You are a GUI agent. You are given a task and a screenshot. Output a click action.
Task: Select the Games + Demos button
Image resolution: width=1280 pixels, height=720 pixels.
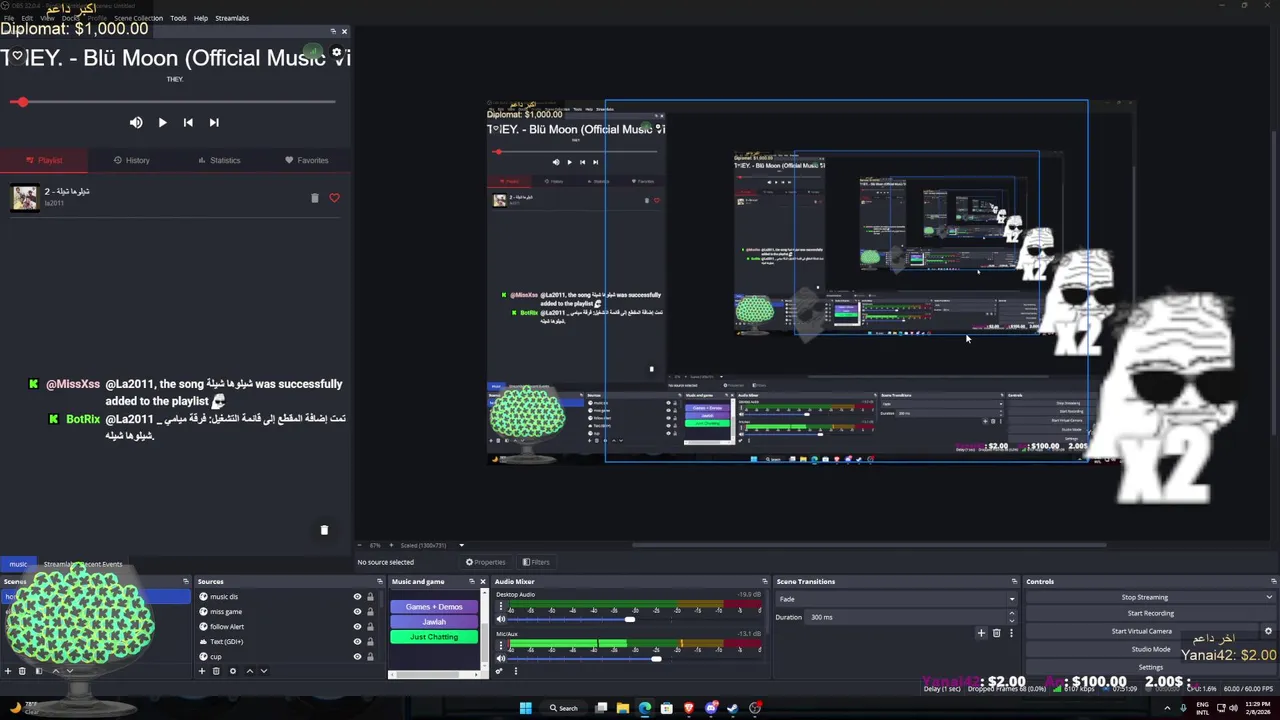(x=434, y=607)
